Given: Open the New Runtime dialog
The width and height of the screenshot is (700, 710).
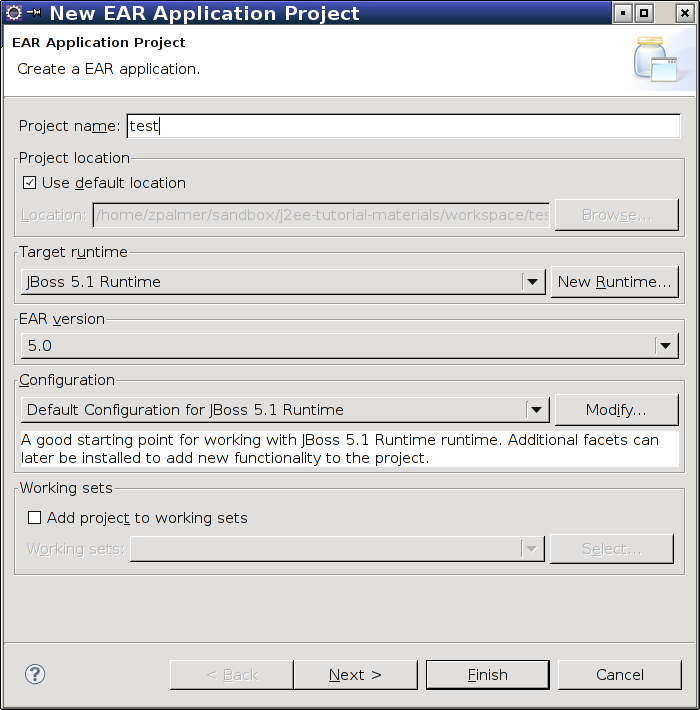Looking at the screenshot, I should click(614, 282).
